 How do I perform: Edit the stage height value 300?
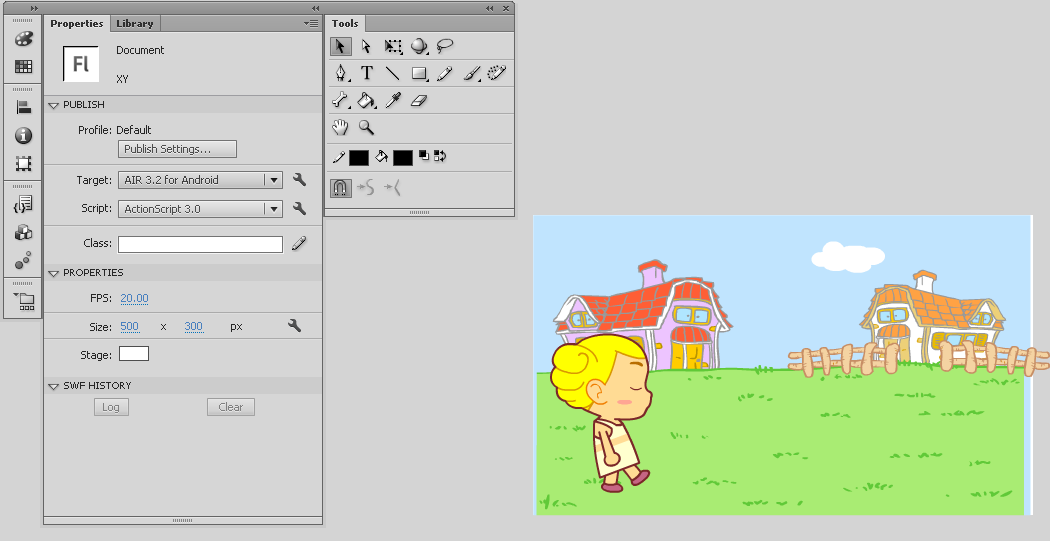coord(194,327)
